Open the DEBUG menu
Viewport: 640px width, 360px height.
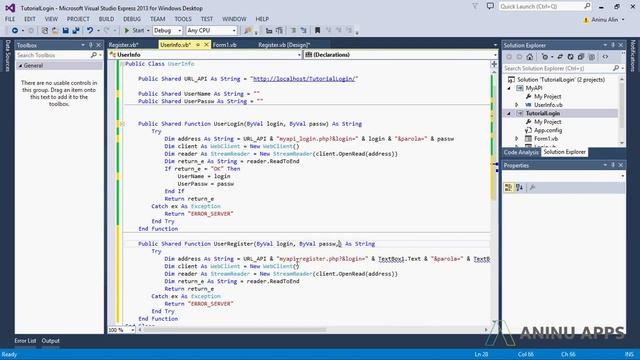(x=132, y=19)
